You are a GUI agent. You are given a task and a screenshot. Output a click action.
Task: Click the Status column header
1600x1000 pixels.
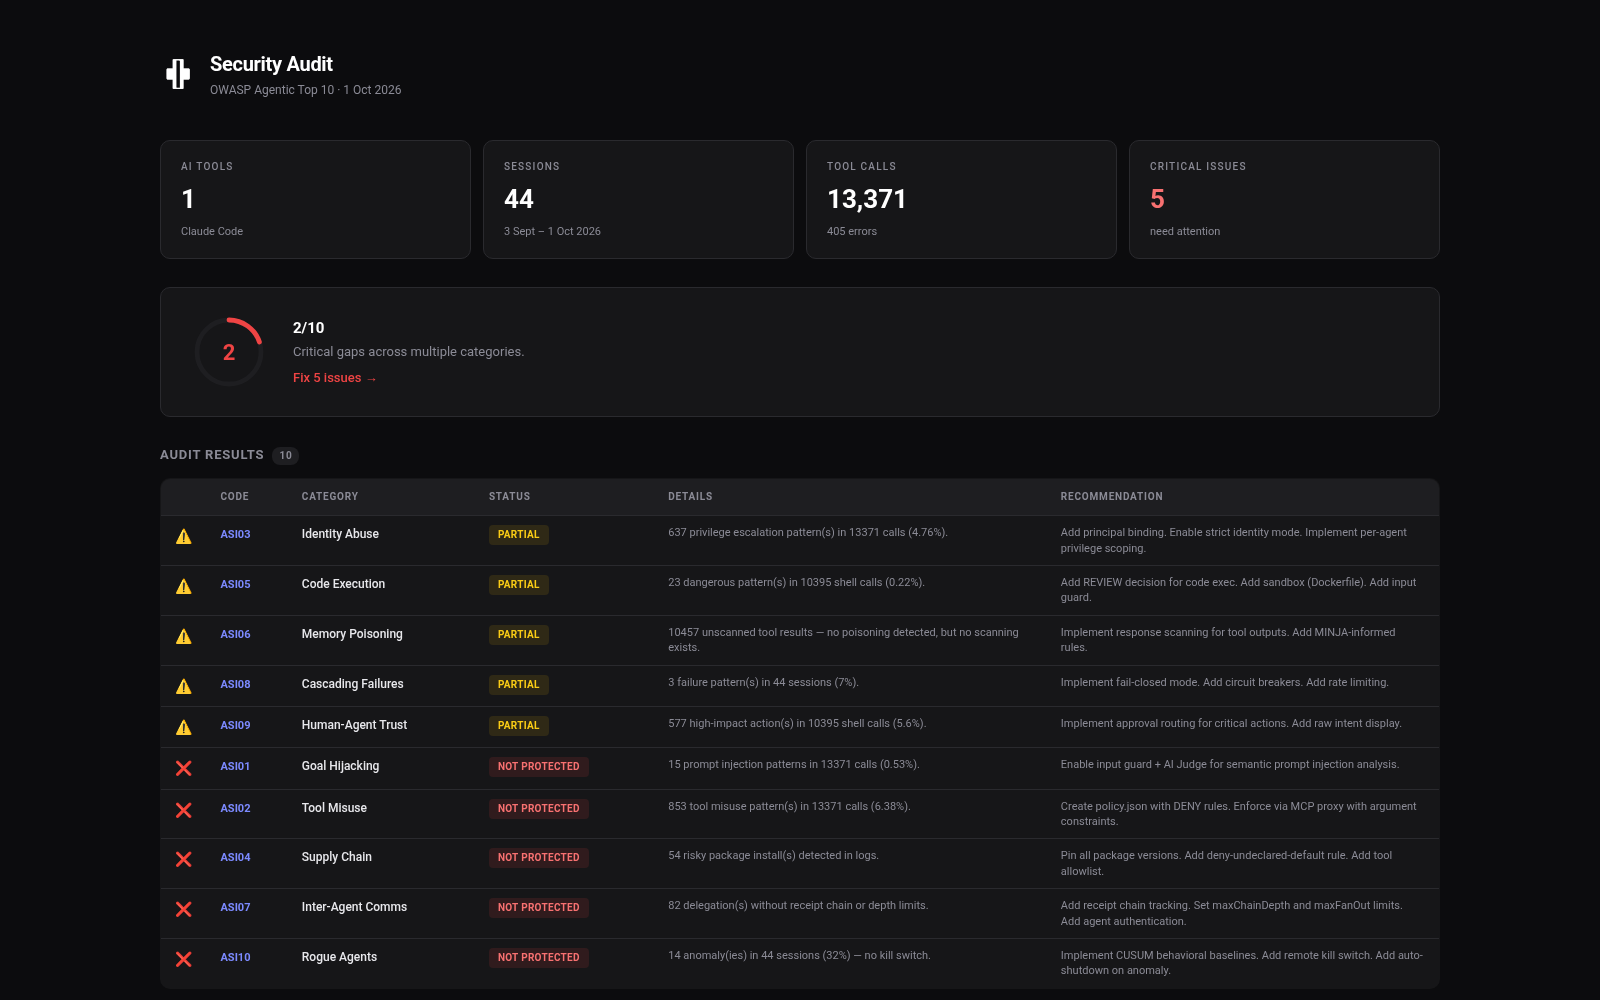[509, 496]
